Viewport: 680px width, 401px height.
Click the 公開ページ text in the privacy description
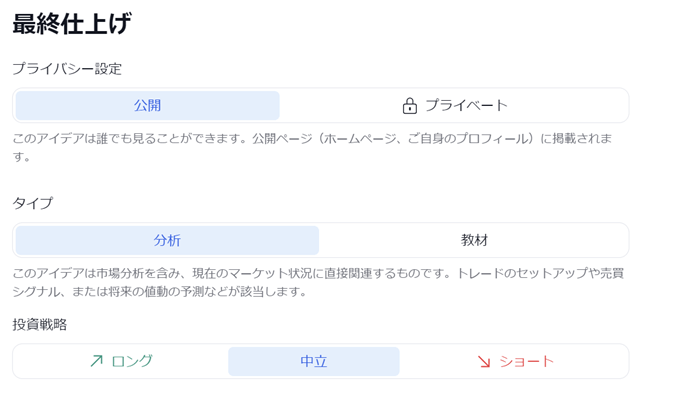[283, 139]
